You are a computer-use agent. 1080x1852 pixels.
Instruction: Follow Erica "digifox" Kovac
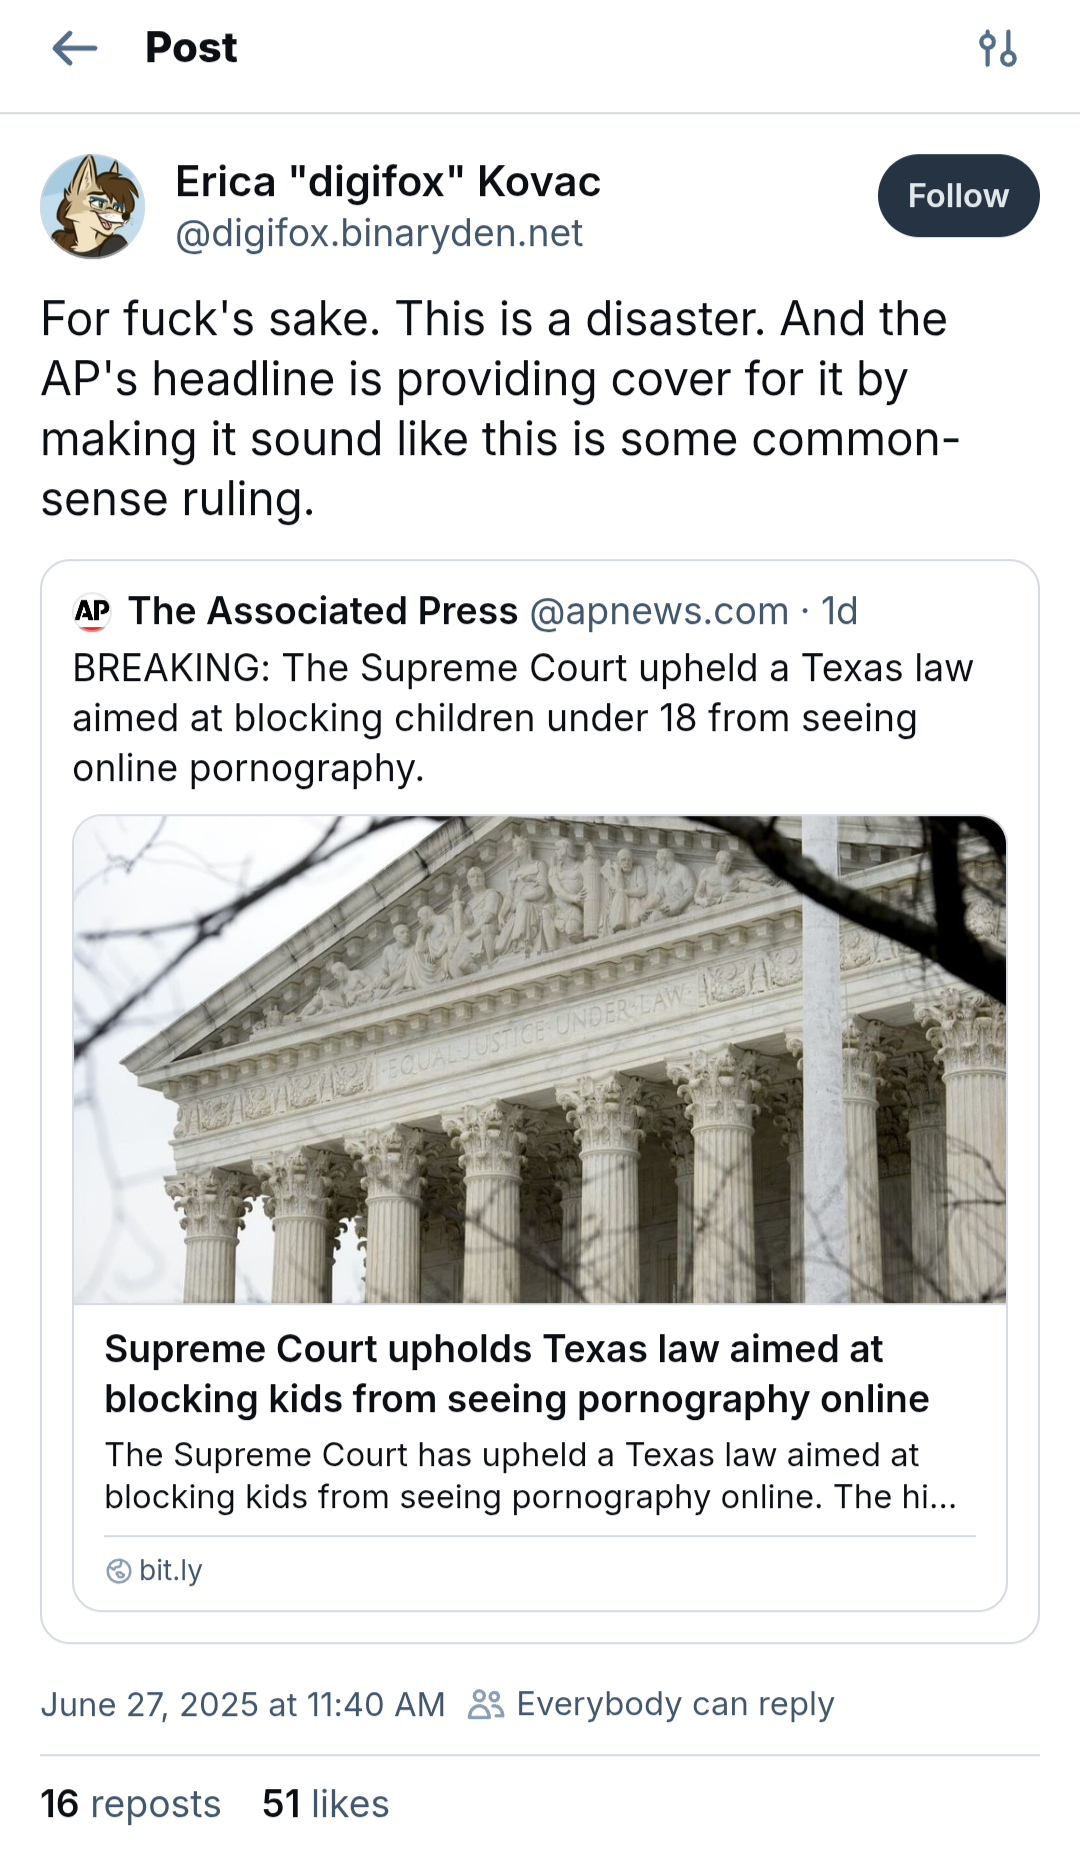click(957, 196)
